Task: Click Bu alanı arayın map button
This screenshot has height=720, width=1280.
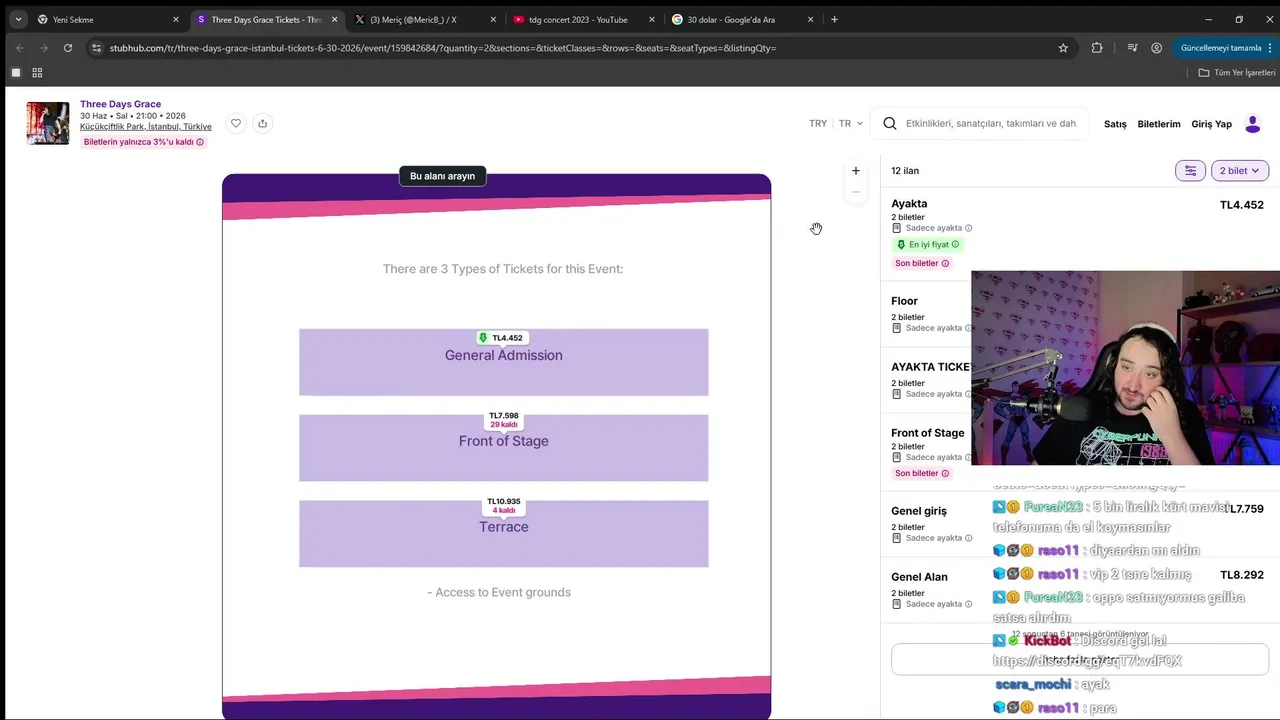Action: pos(442,176)
